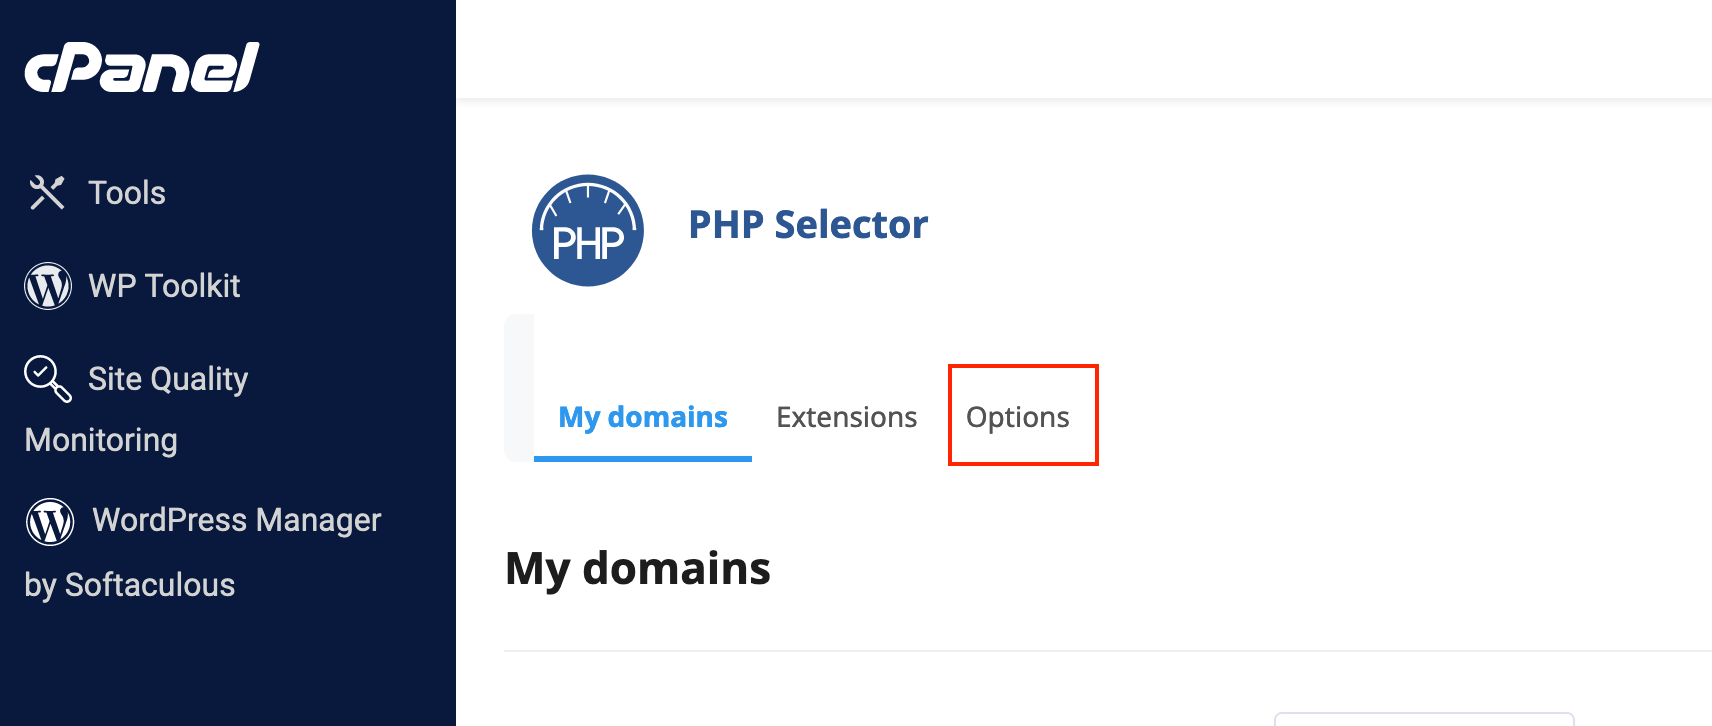
Task: Click the box below the divider
Action: (1424, 719)
